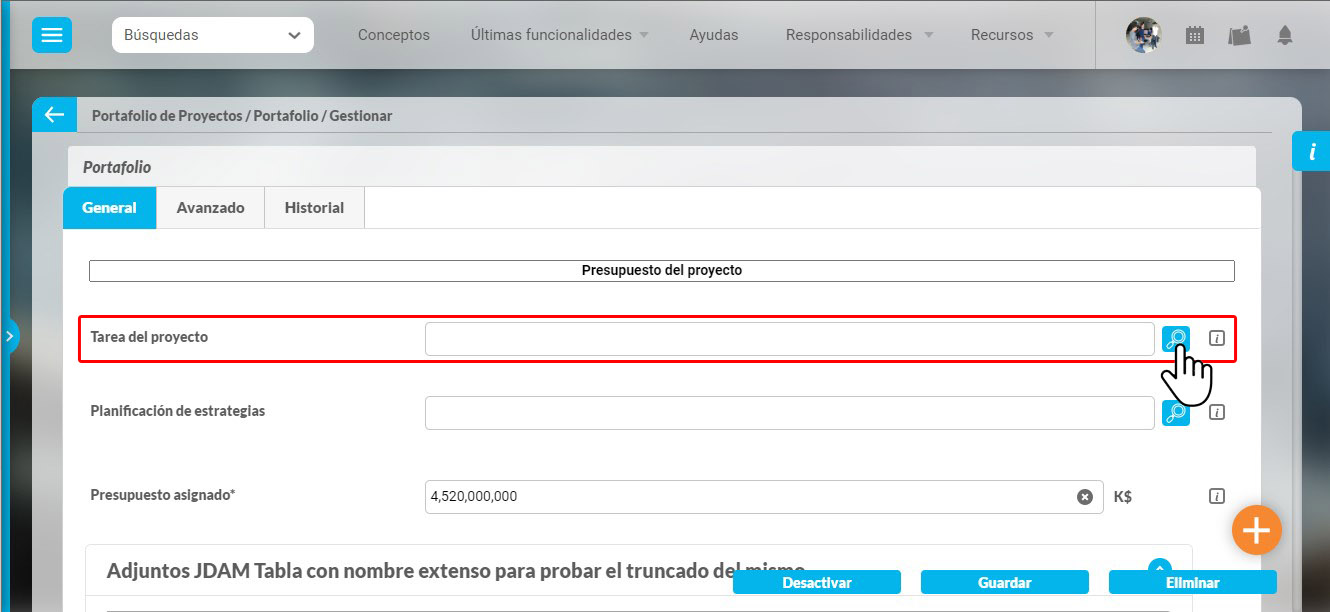Show info for Tarea del proyecto

(x=1216, y=339)
